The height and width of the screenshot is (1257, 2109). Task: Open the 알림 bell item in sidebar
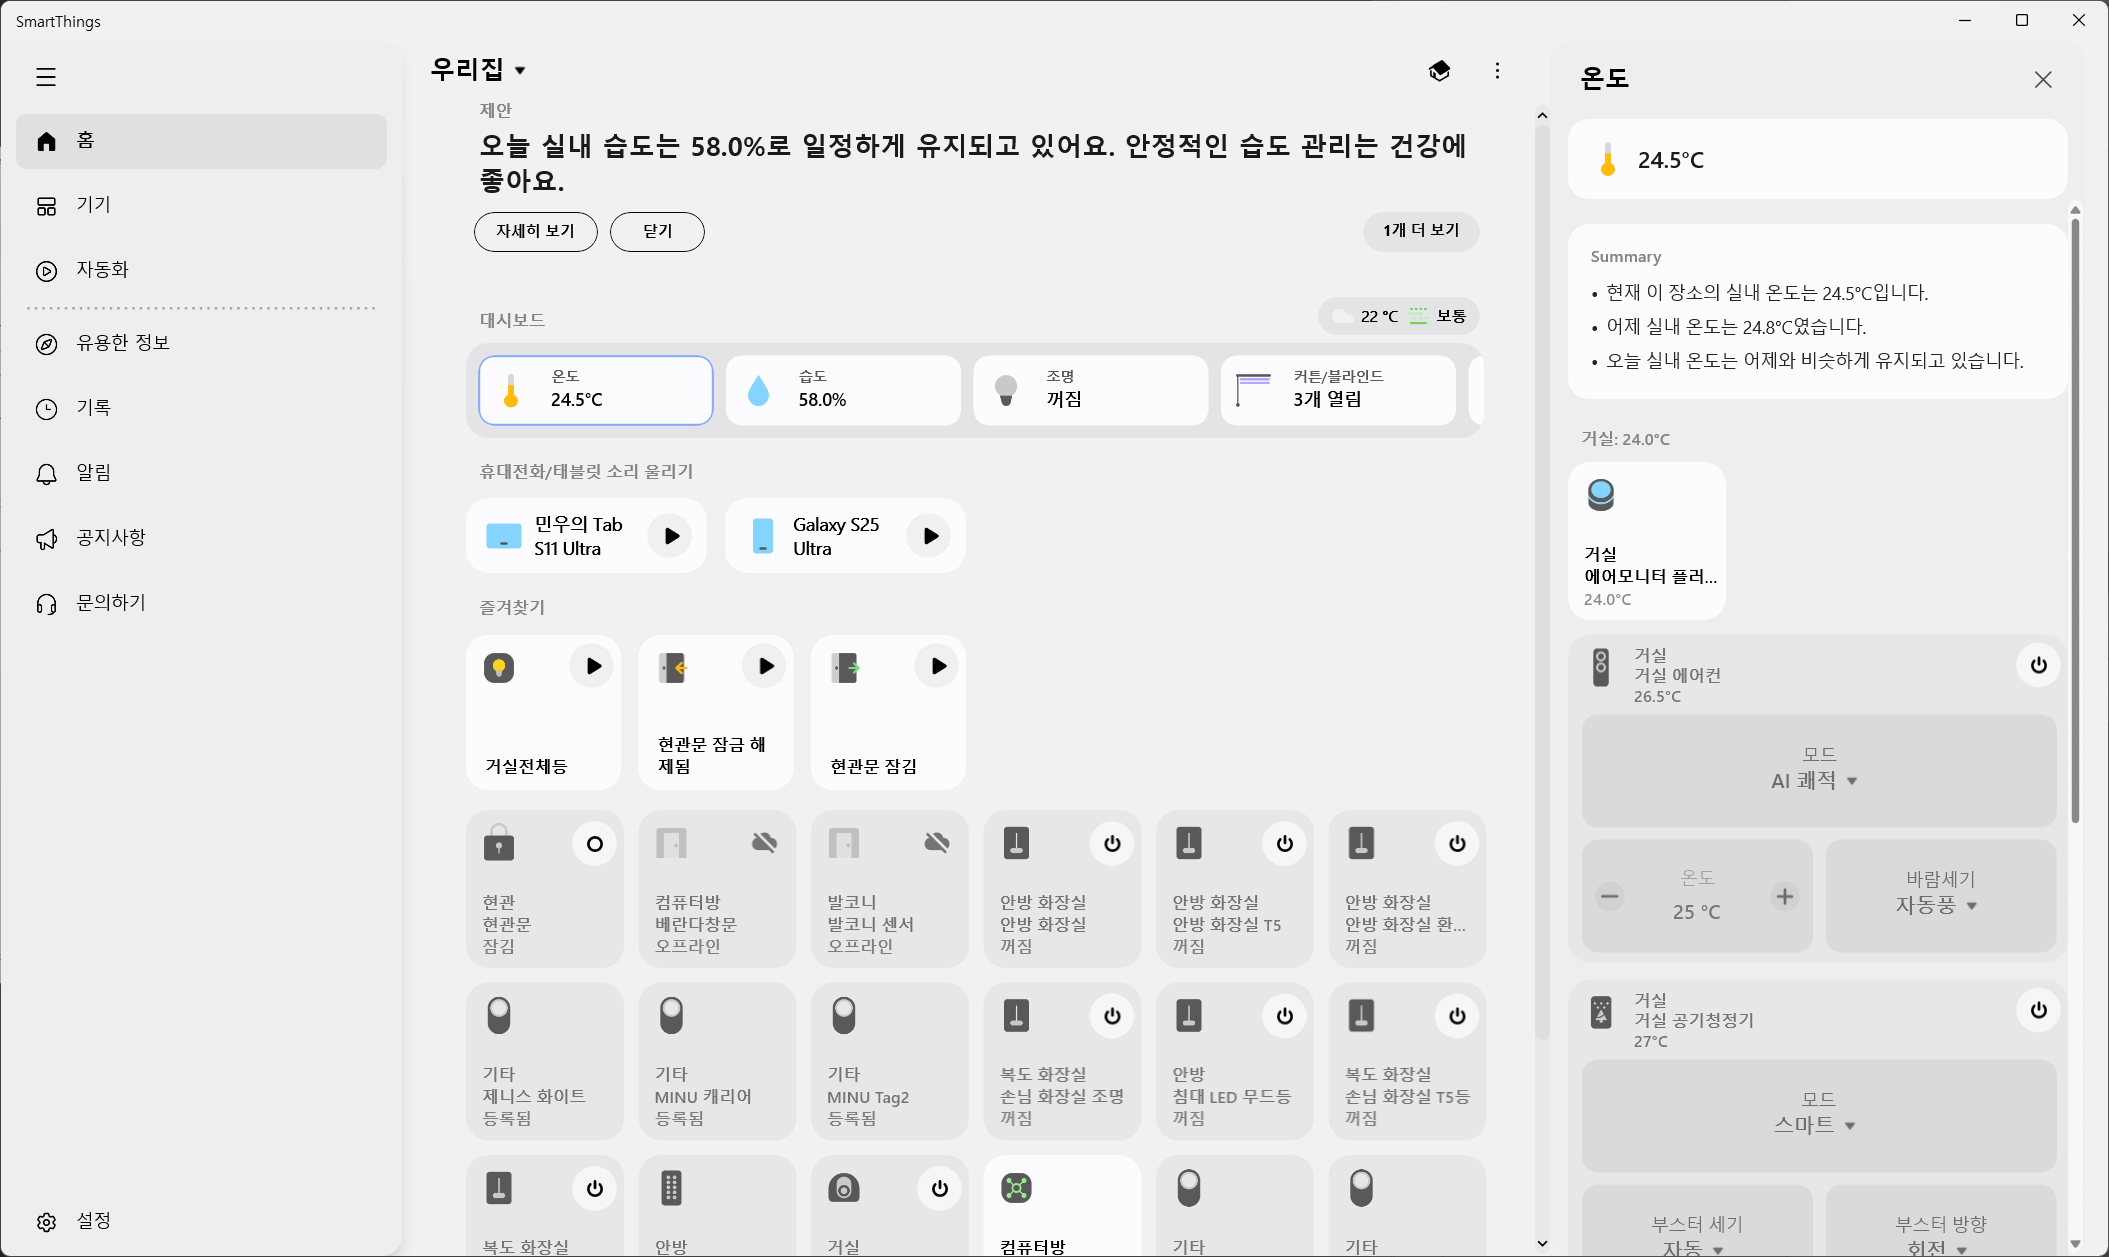(93, 473)
